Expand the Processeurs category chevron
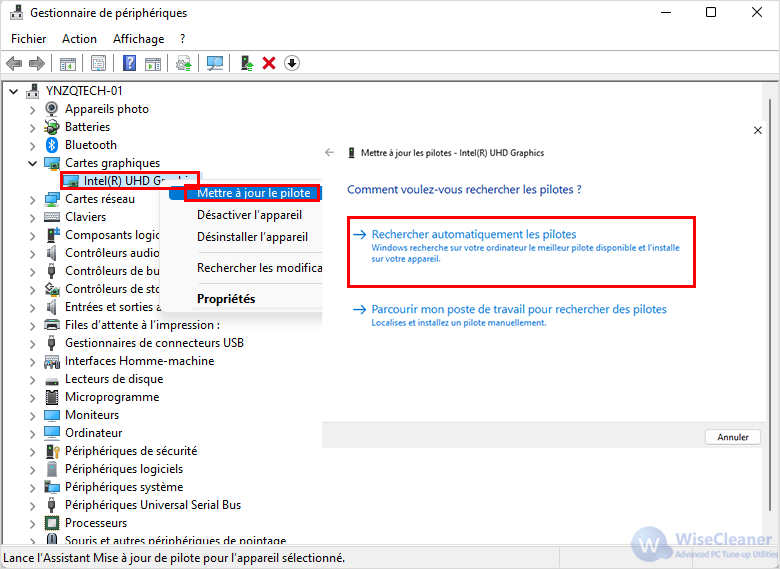Viewport: 780px width, 569px height. point(32,524)
